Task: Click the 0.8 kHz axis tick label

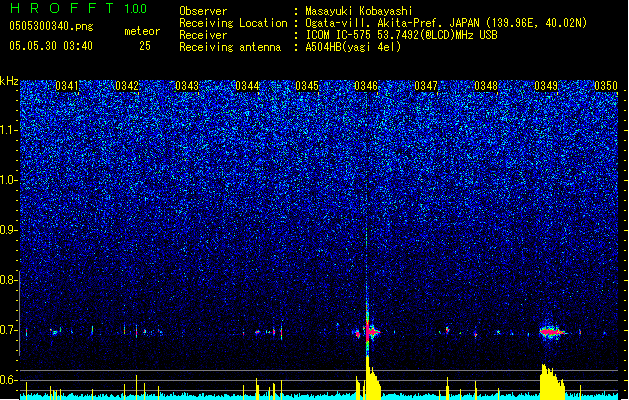Action: 8,280
